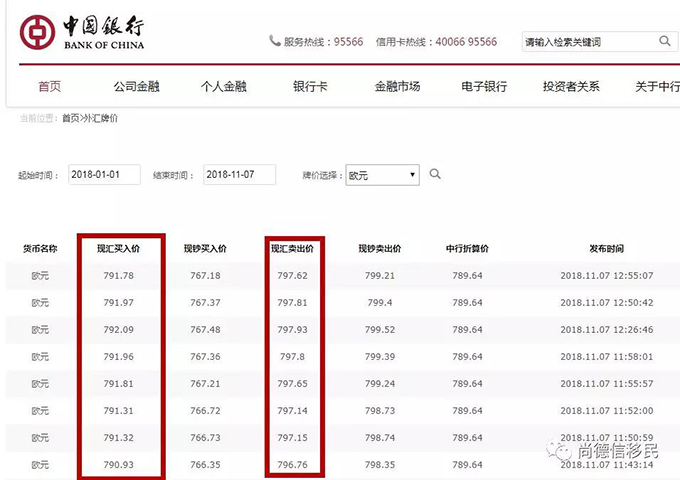
Task: Click the 首页 breadcrumb link
Action: (70, 119)
